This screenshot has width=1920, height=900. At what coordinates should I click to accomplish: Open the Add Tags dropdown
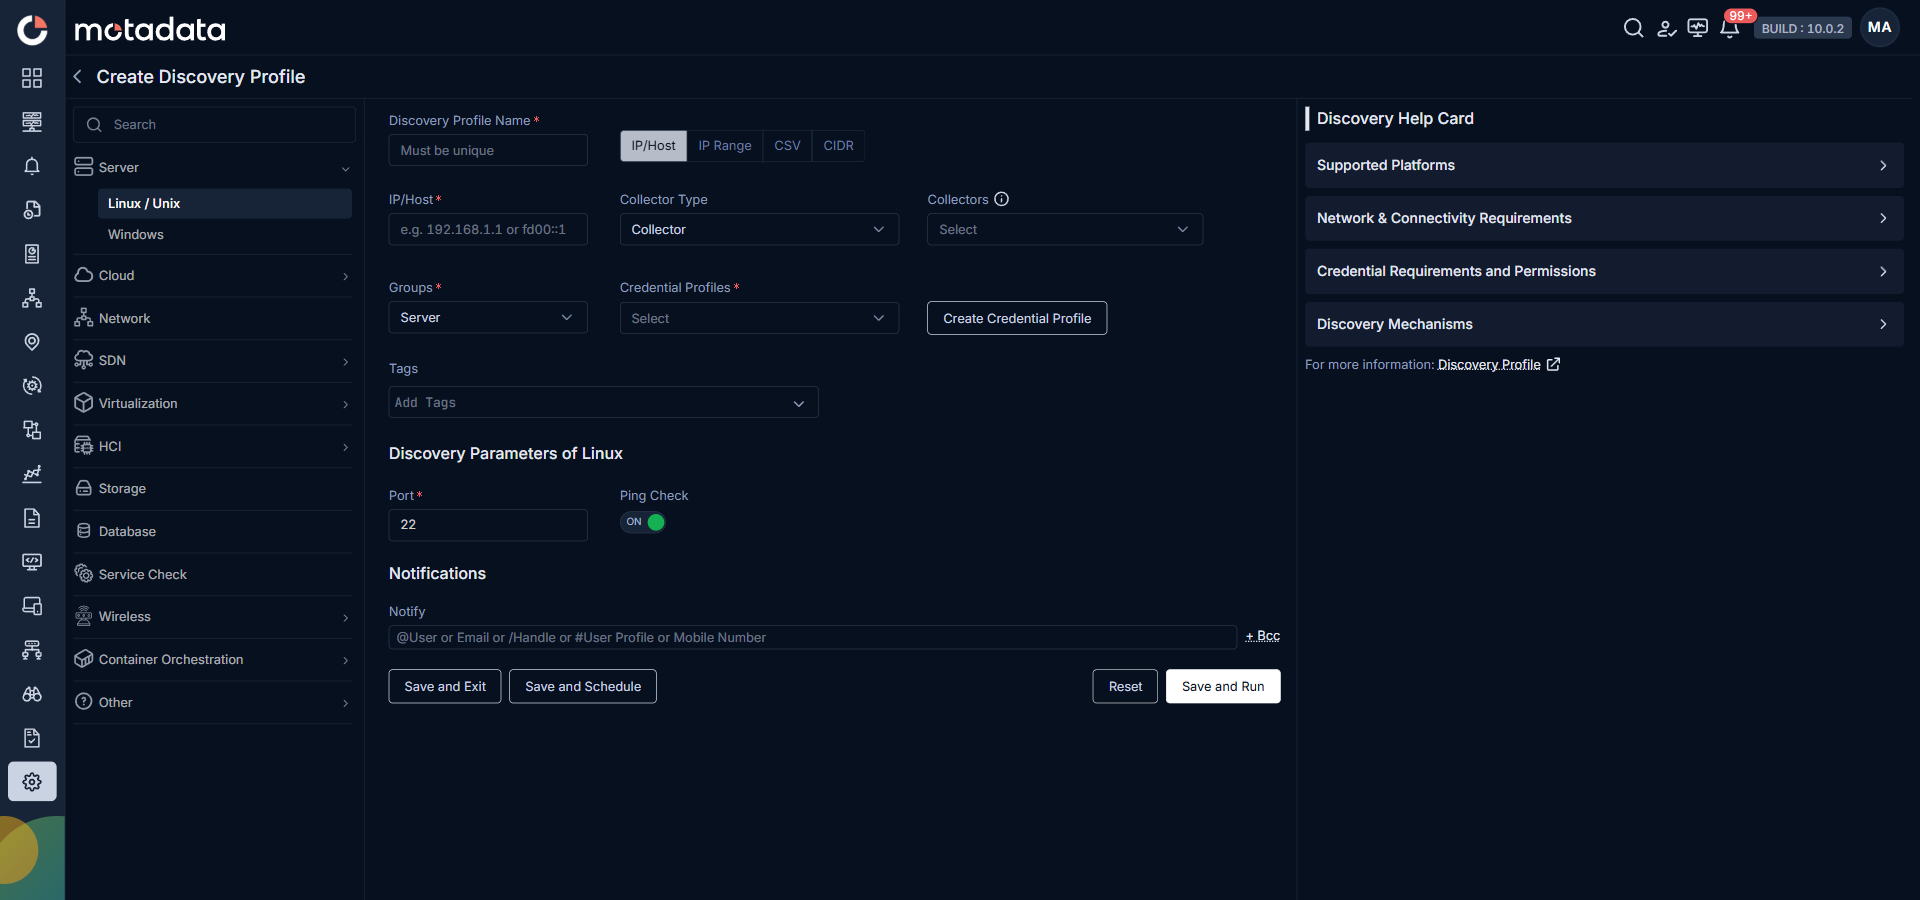(603, 402)
